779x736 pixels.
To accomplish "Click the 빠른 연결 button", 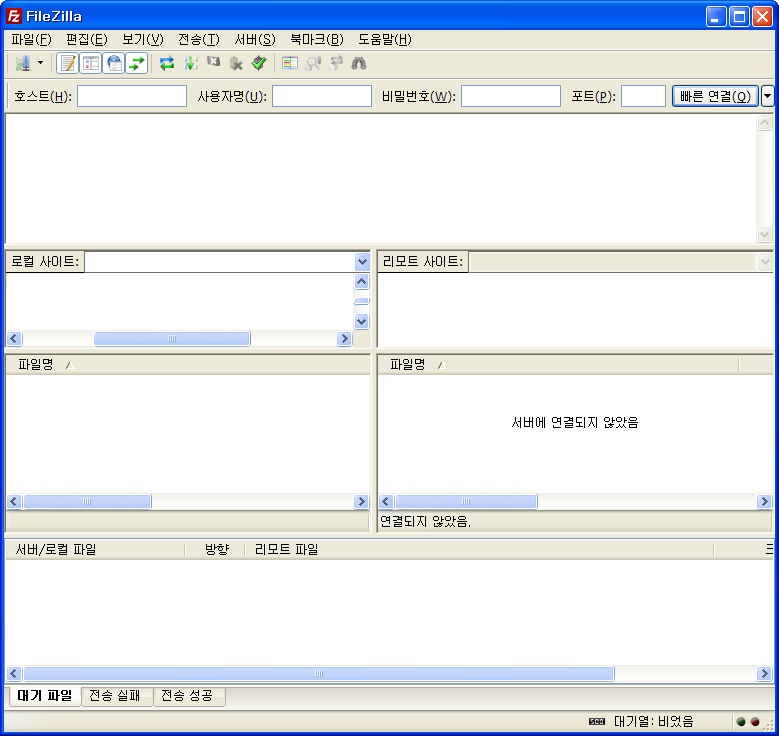I will pyautogui.click(x=715, y=96).
